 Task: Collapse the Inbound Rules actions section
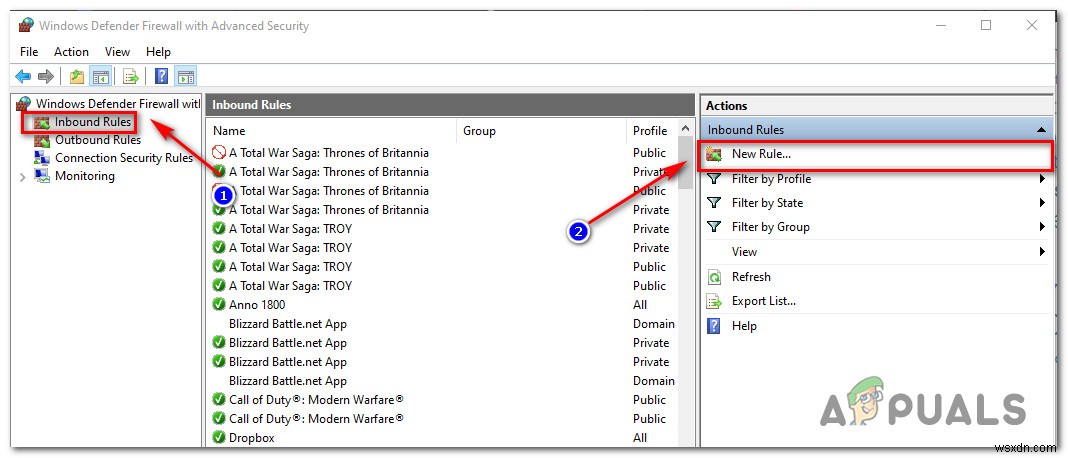pos(1042,130)
